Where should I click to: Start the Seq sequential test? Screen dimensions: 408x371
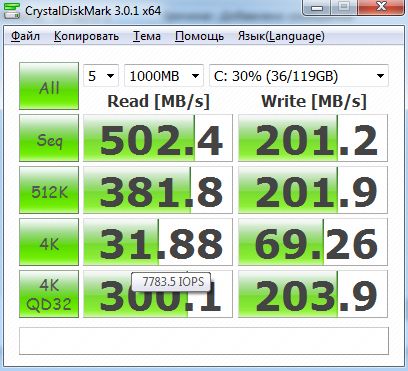point(49,138)
